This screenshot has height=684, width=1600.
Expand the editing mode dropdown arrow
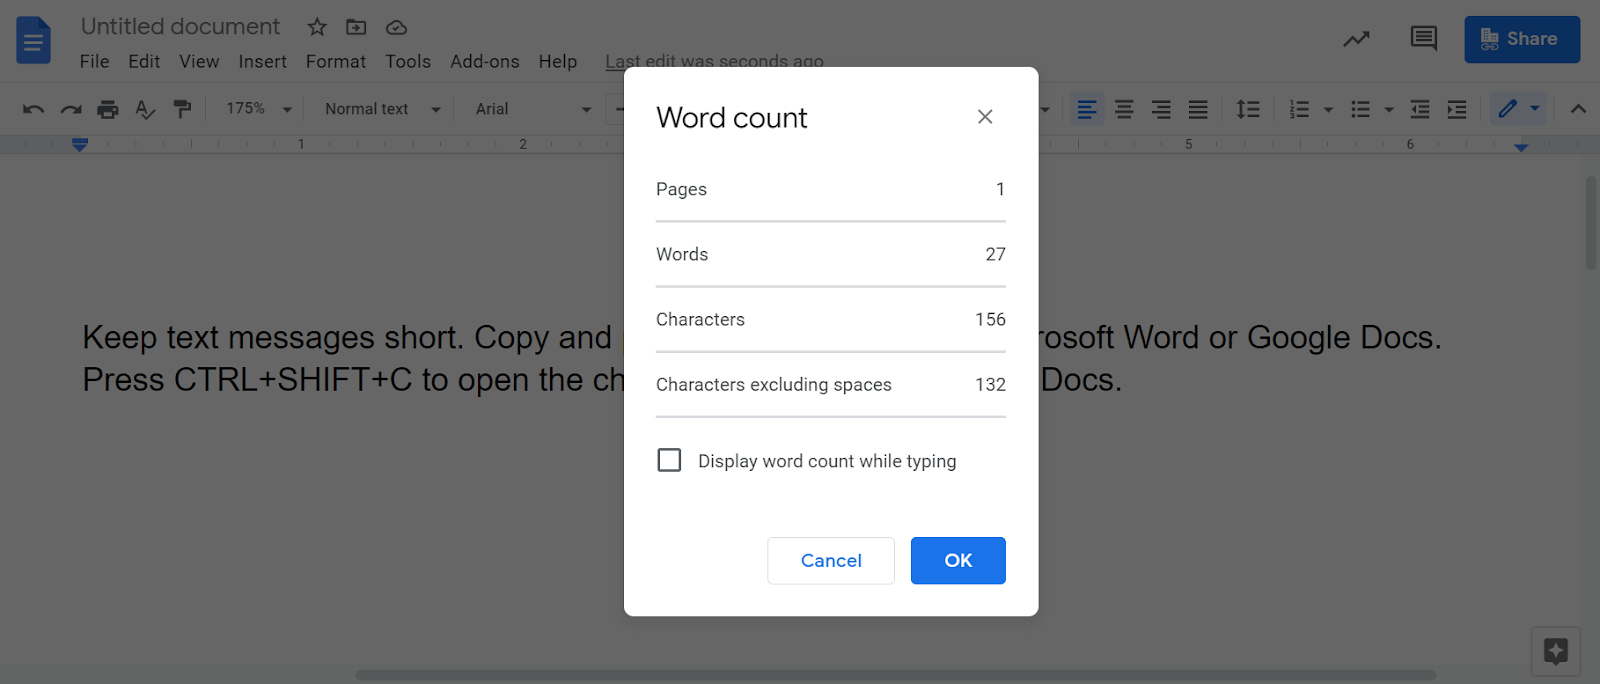pyautogui.click(x=1535, y=108)
